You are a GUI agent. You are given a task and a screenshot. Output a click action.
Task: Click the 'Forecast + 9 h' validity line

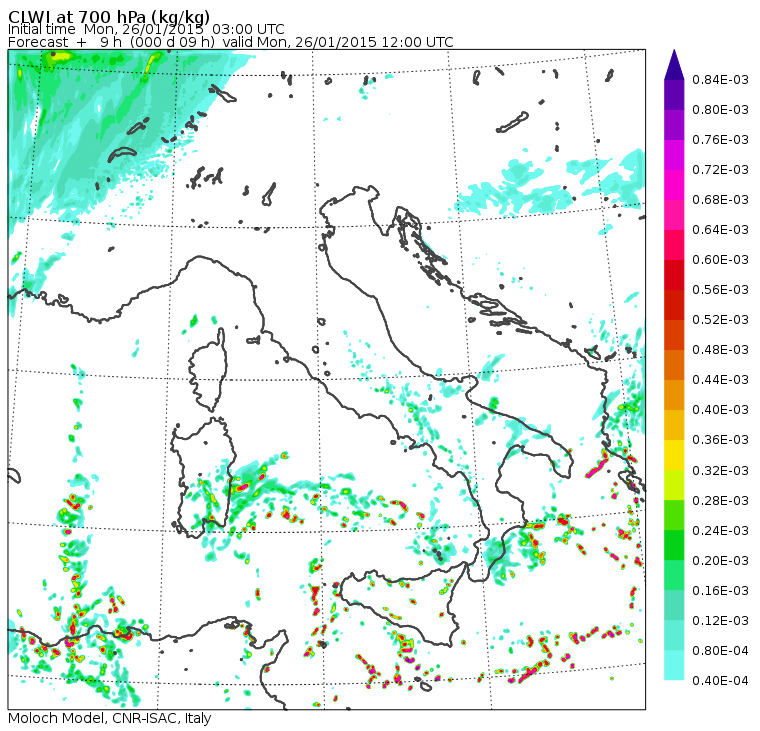pyautogui.click(x=231, y=42)
